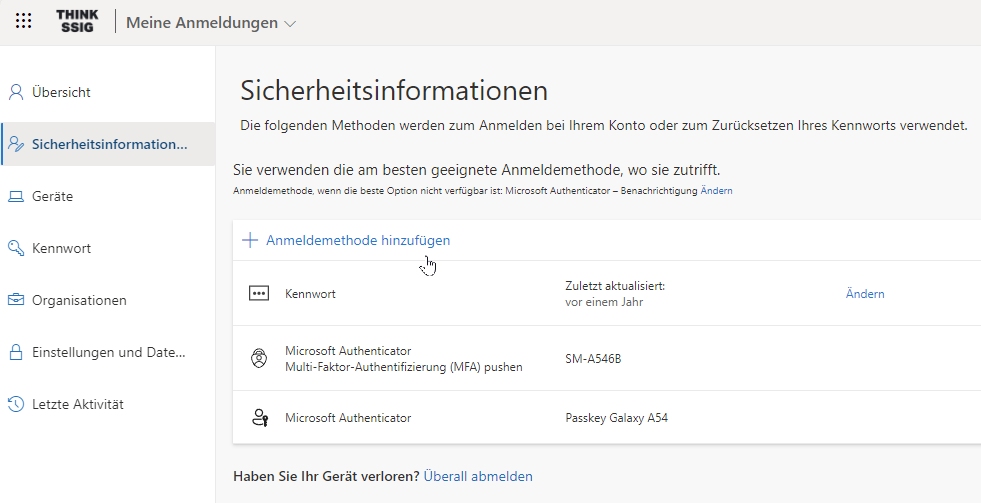Open the app launcher grid icon

coord(23,21)
